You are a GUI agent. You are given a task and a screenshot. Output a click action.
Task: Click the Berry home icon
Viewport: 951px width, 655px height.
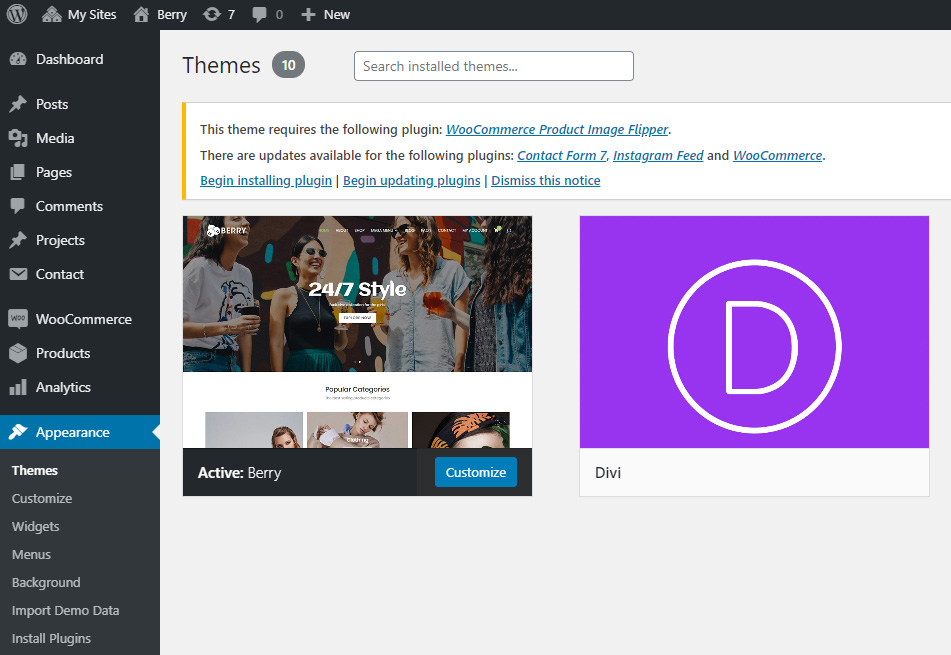tap(141, 15)
